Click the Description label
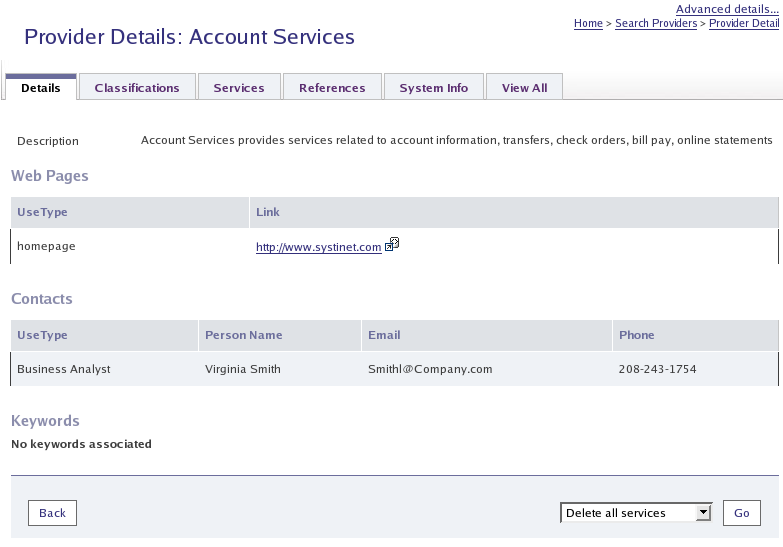This screenshot has width=783, height=547. click(47, 141)
